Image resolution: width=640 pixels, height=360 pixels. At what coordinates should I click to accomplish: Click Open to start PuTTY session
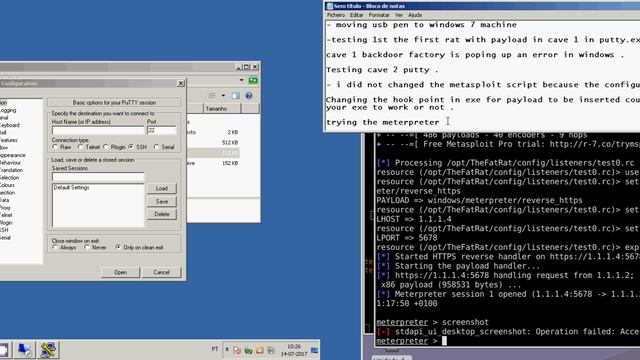tap(120, 272)
